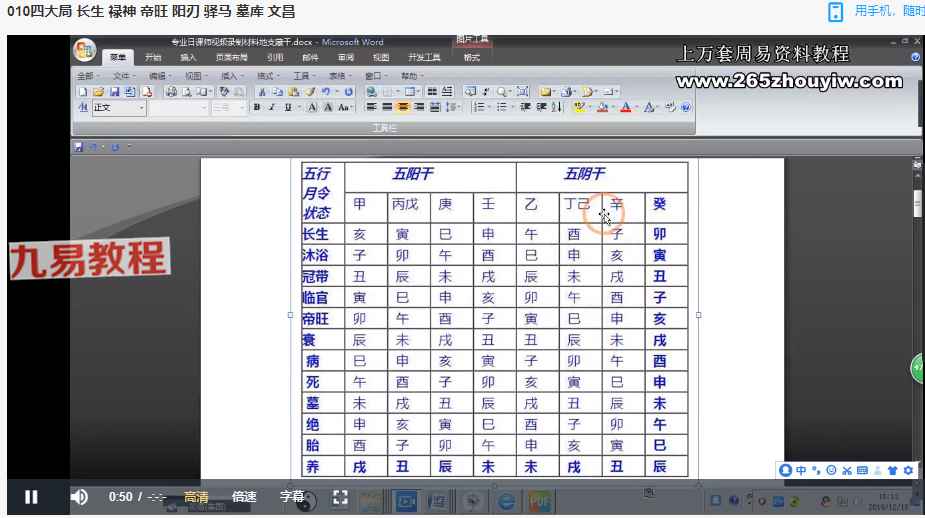Viewport: 925px width, 518px height.
Task: Click the Bold formatting icon
Action: pos(257,107)
